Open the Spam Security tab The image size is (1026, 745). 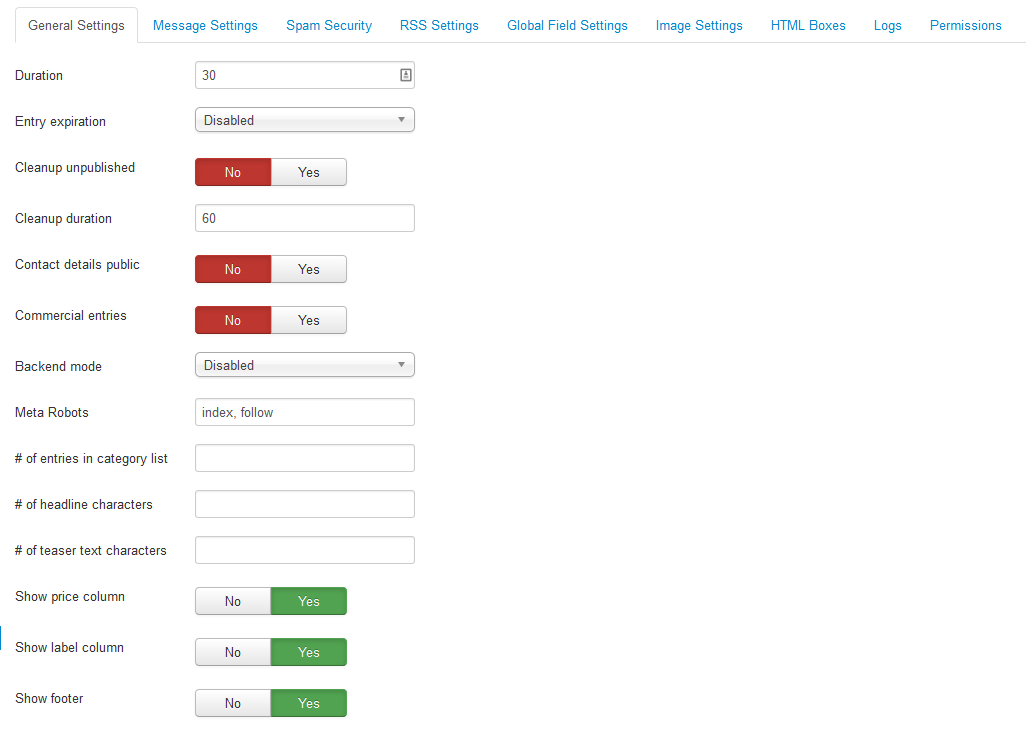coord(329,25)
